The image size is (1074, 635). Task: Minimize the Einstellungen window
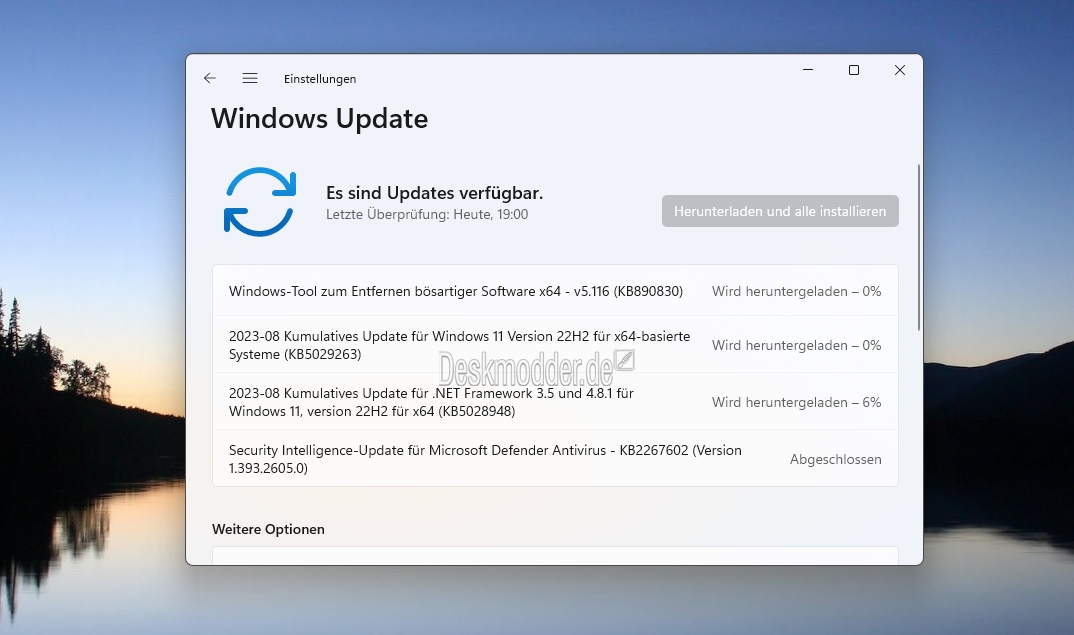[808, 70]
